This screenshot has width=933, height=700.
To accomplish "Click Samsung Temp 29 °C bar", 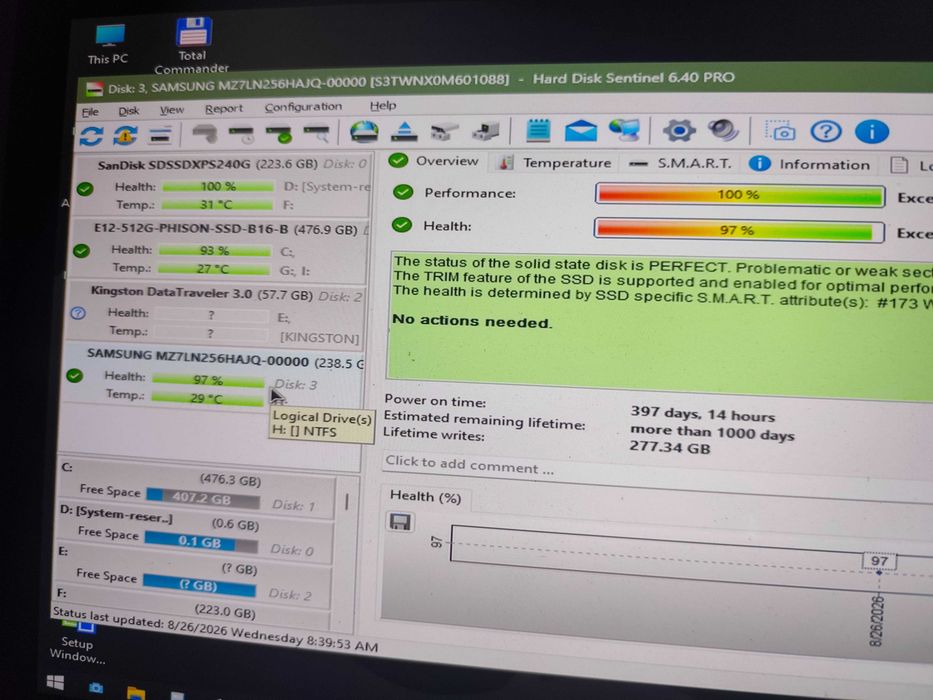I will point(207,398).
